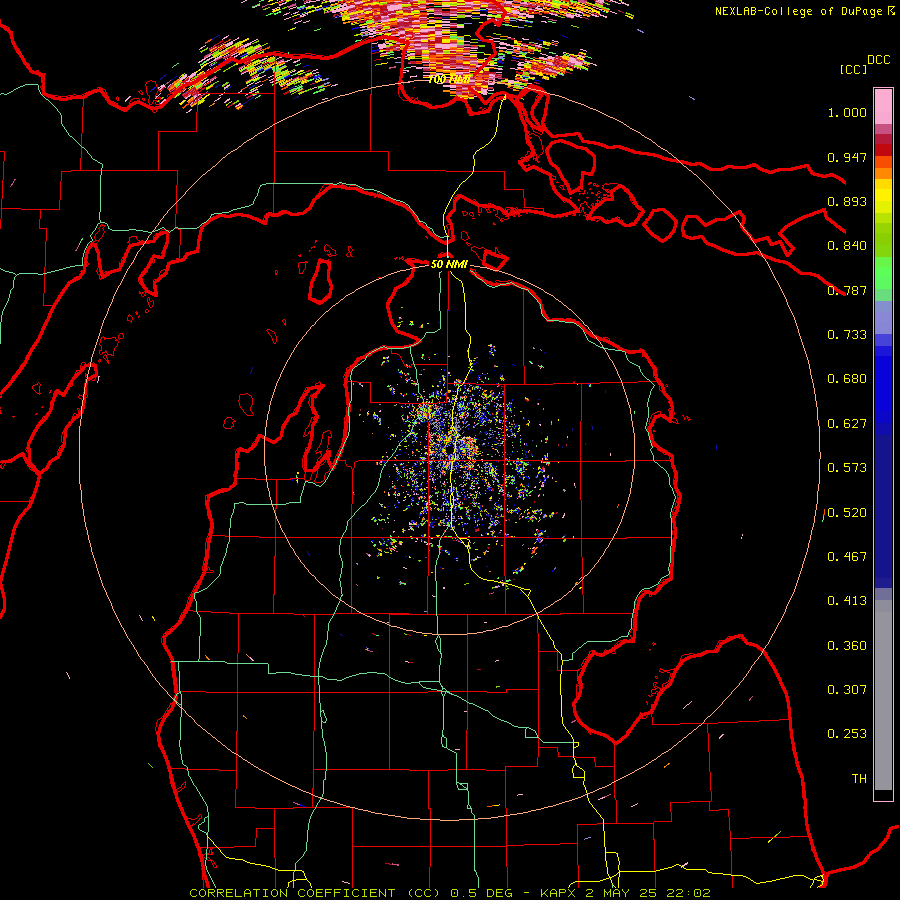Image resolution: width=900 pixels, height=900 pixels.
Task: Select the 0.733 scale value
Action: click(x=847, y=335)
